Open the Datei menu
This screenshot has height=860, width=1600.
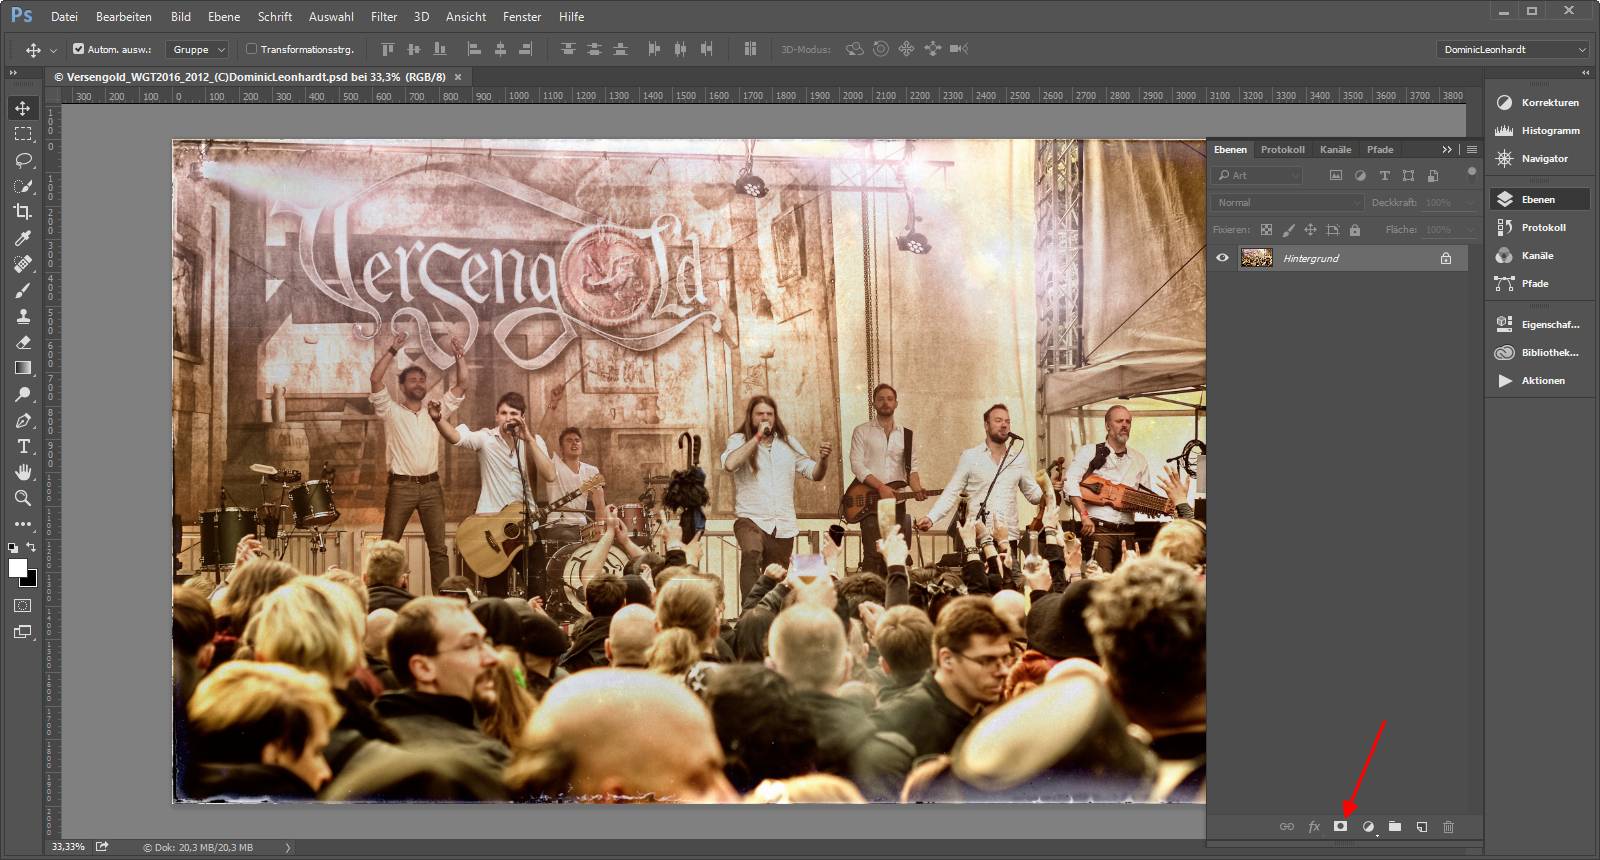click(x=64, y=16)
